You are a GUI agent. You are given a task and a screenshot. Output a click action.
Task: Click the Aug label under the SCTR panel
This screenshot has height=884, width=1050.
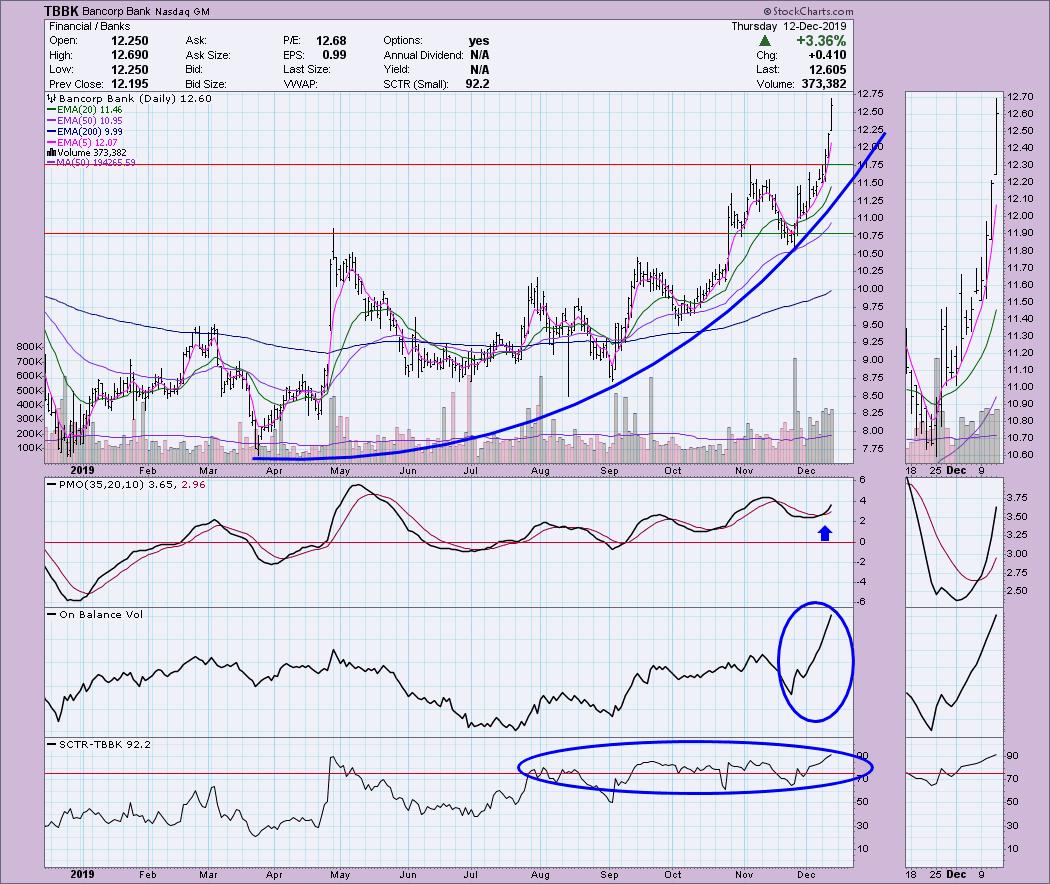(x=540, y=875)
